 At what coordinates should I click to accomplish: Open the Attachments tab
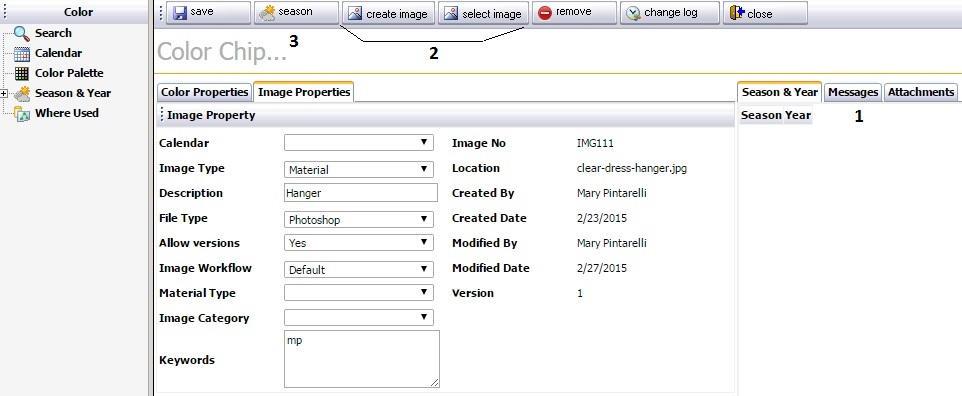click(921, 92)
